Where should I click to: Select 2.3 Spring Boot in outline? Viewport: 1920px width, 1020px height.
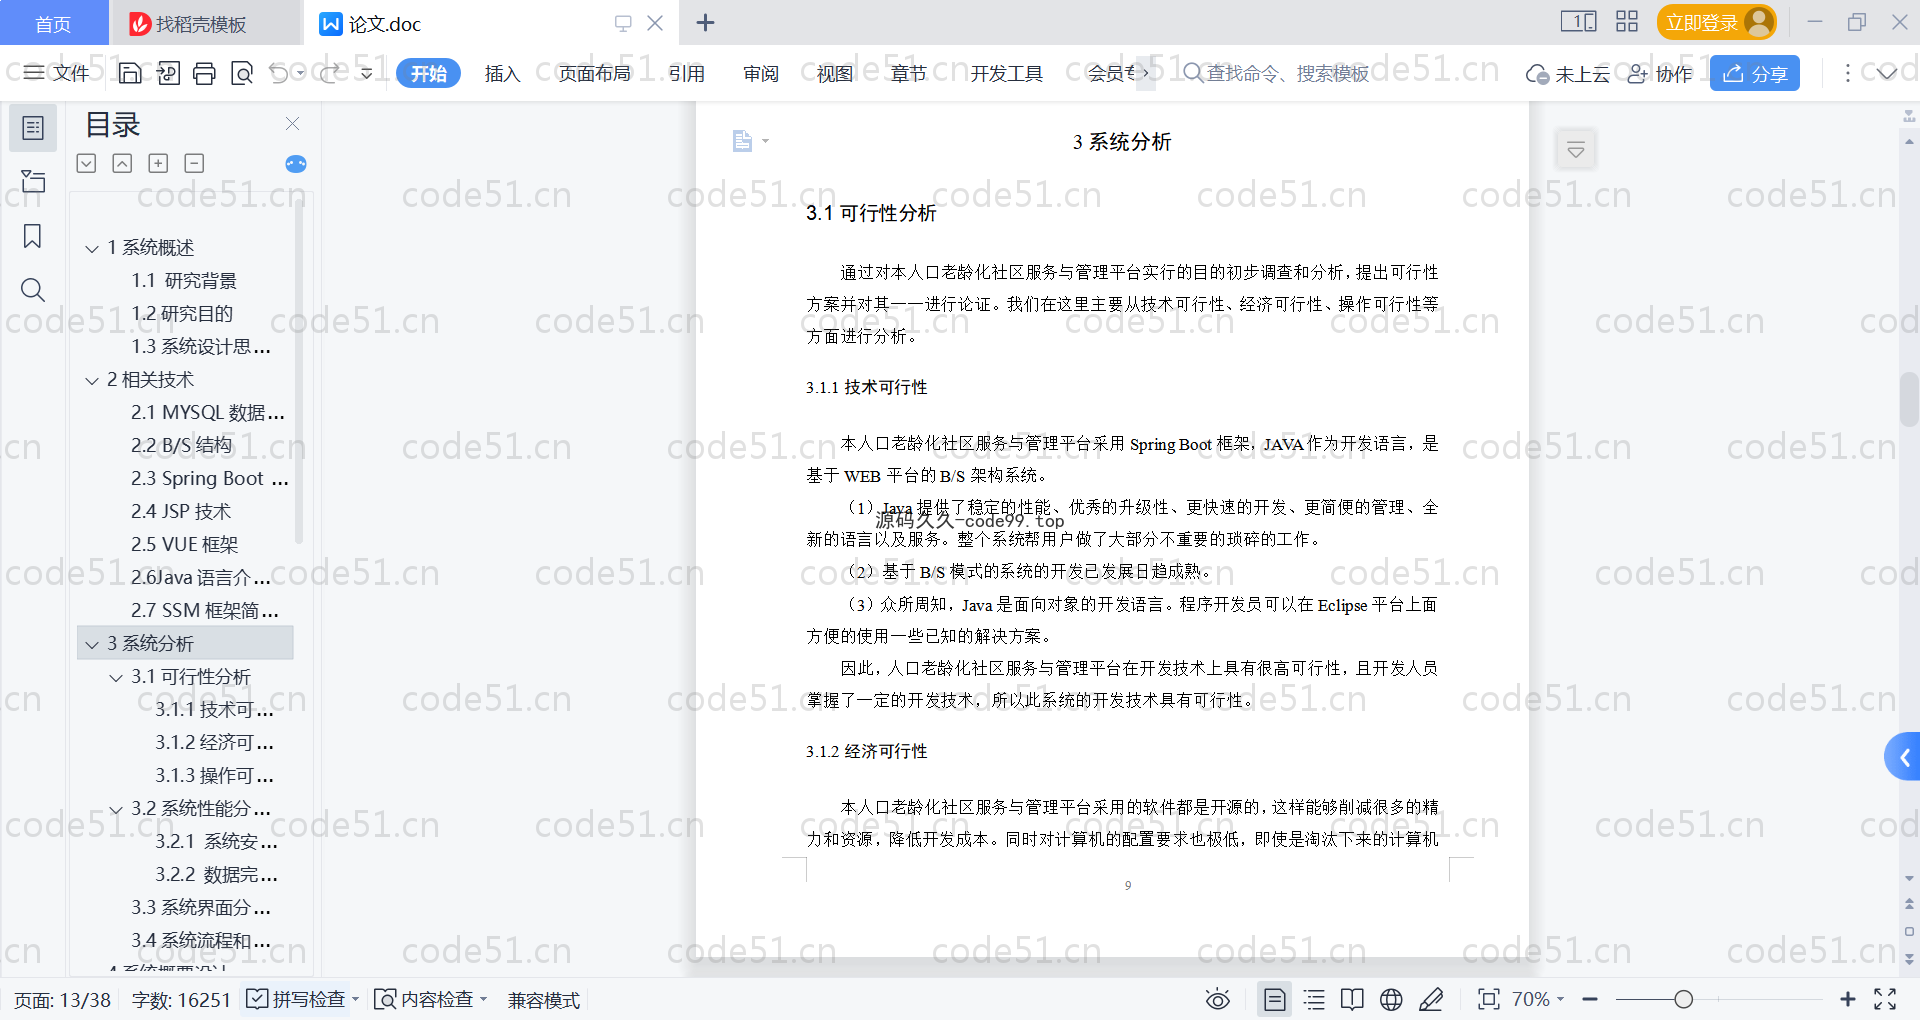[x=209, y=479]
